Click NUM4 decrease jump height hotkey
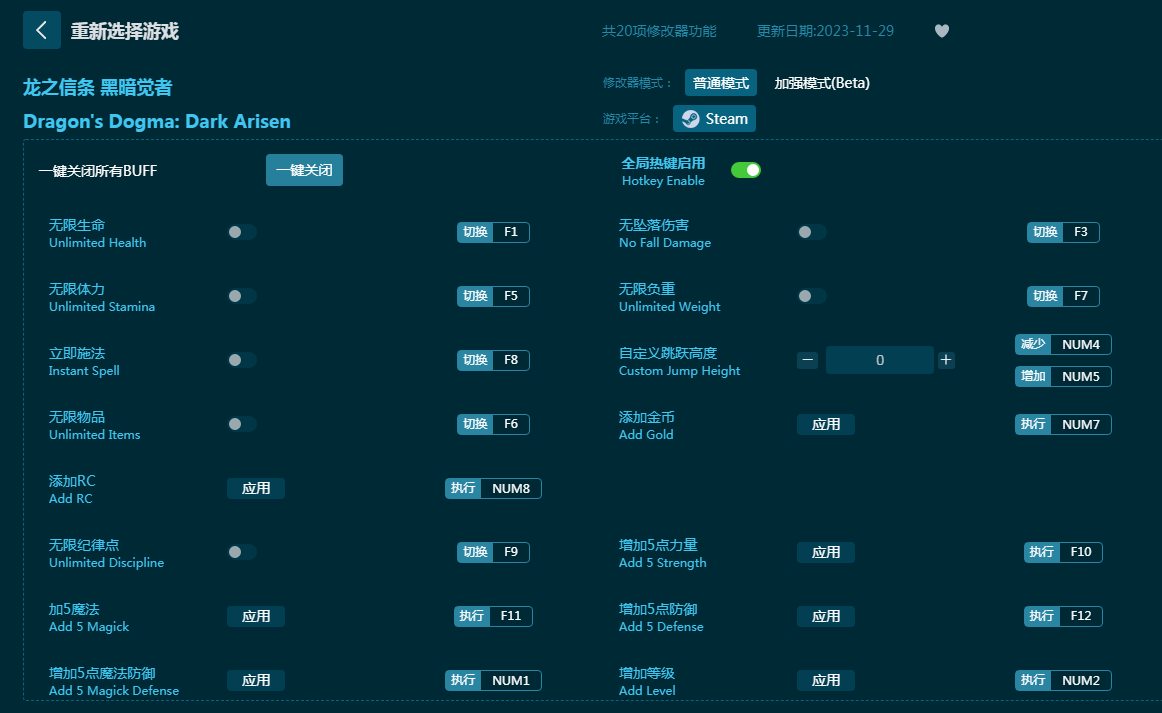Viewport: 1162px width, 713px height. [x=1063, y=345]
